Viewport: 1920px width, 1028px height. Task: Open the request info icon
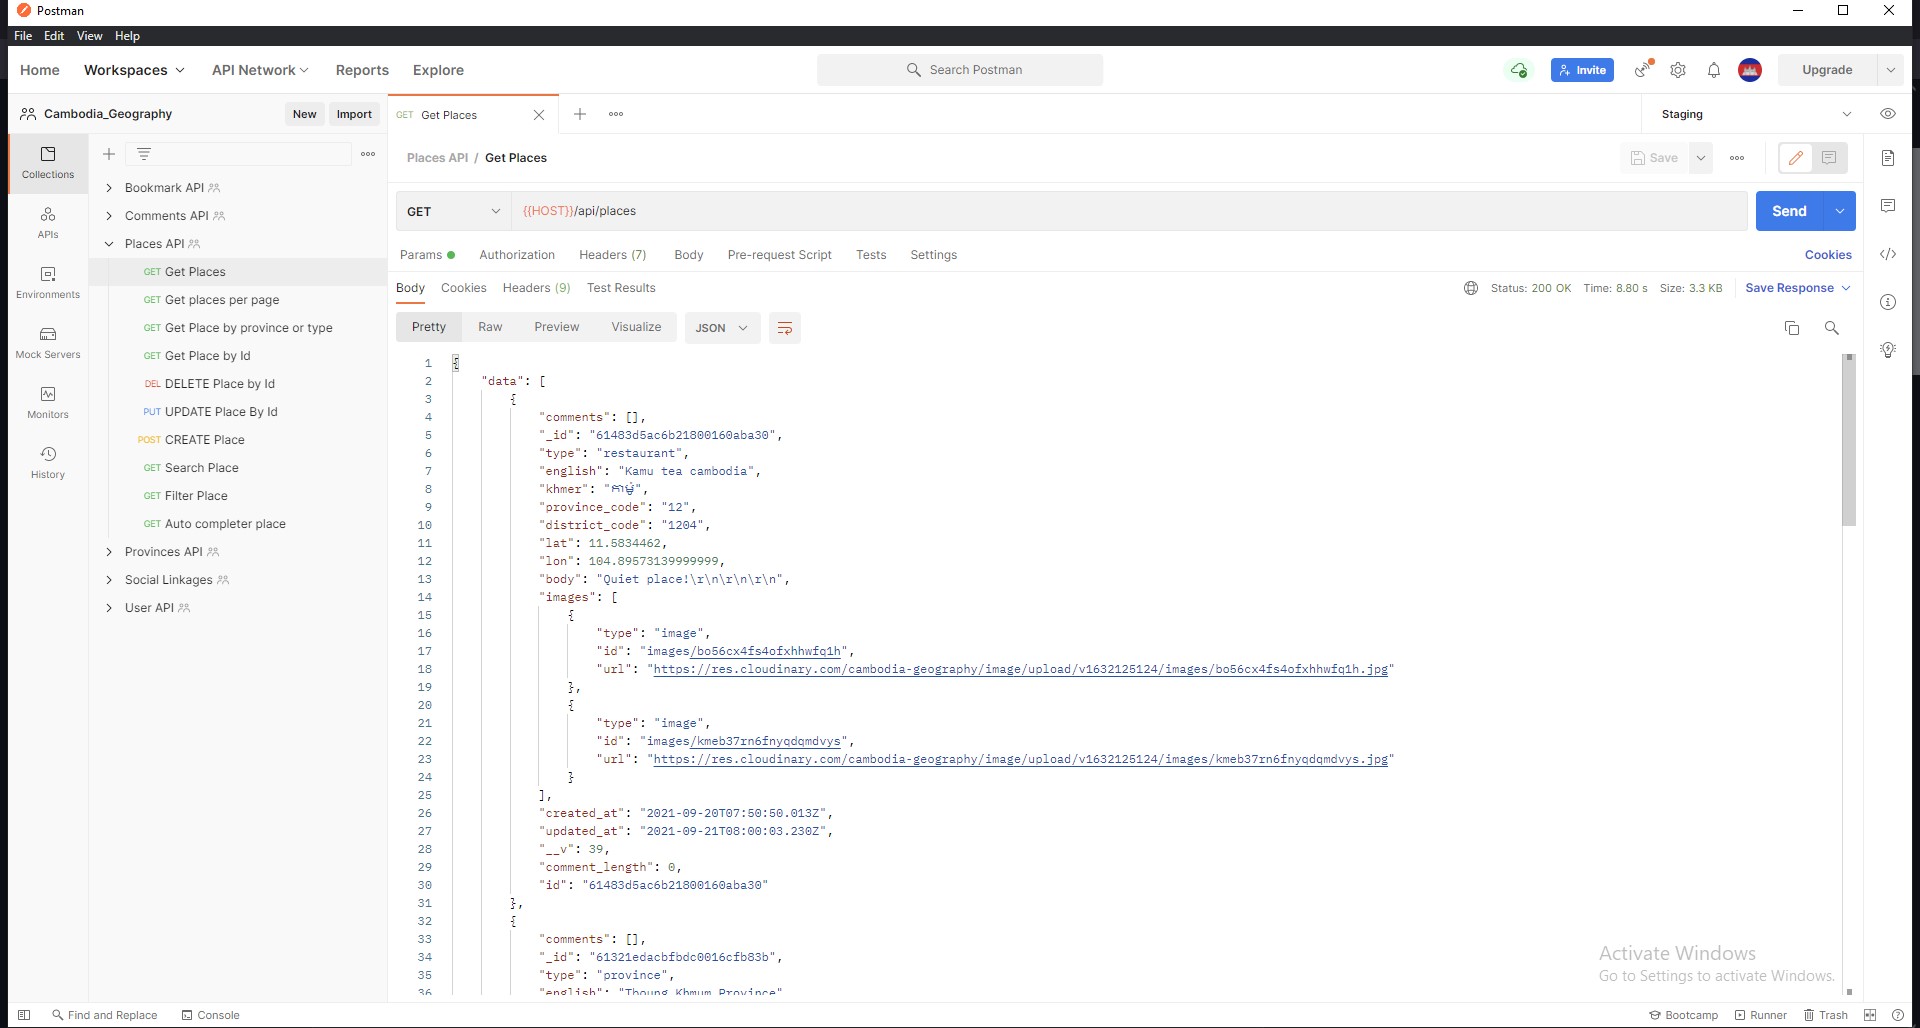(1888, 302)
